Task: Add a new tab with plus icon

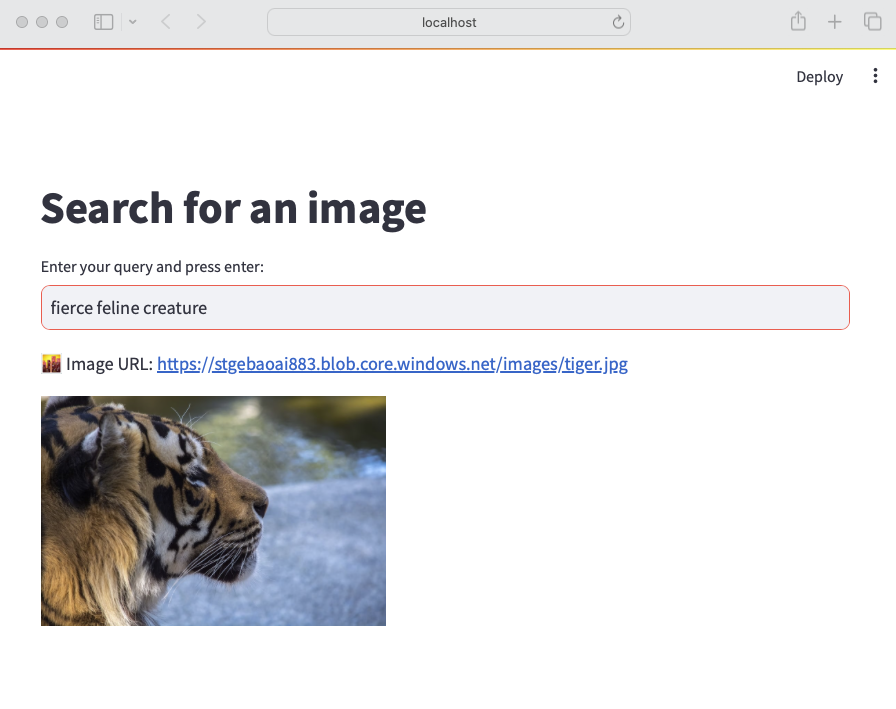Action: [835, 22]
